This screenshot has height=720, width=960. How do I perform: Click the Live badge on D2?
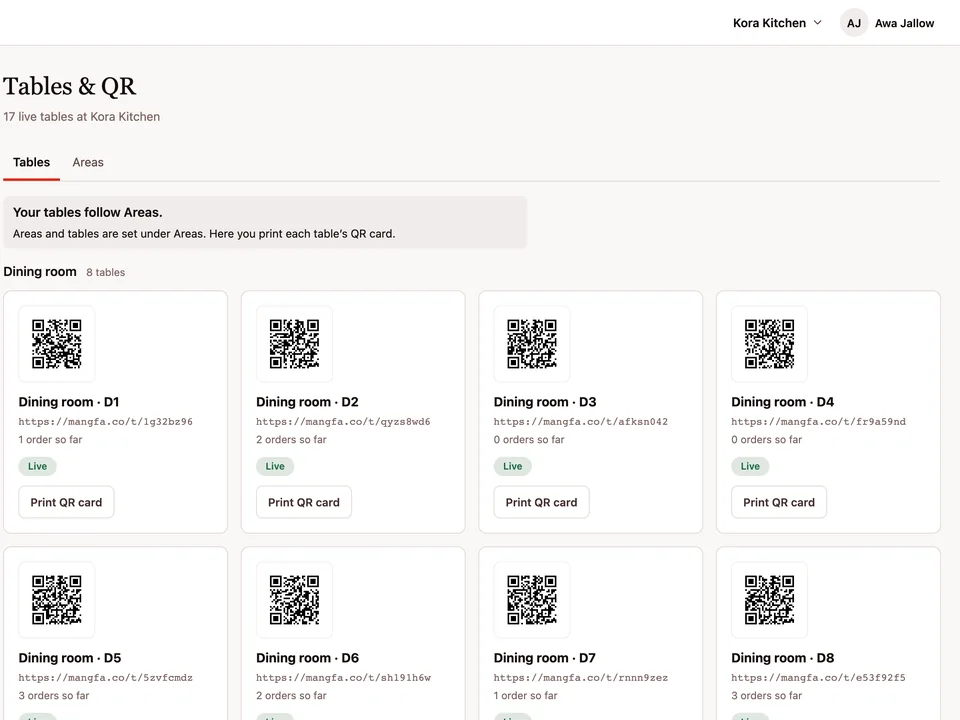tap(275, 466)
